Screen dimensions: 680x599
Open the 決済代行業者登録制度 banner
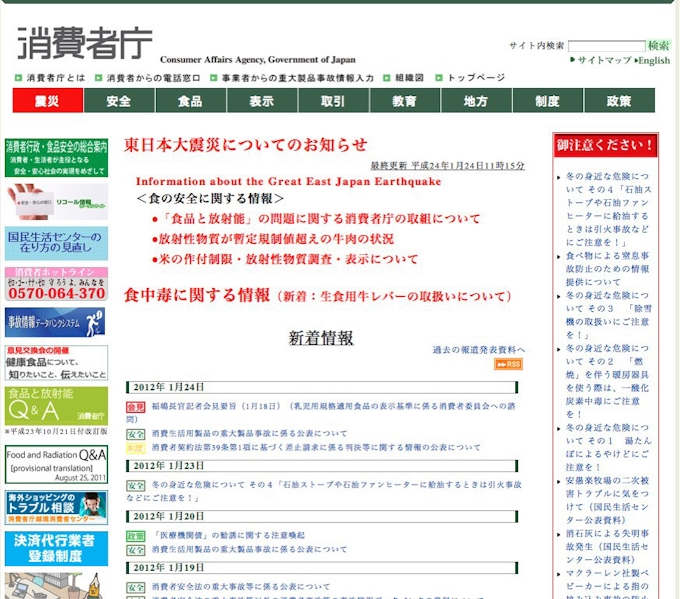click(x=56, y=549)
